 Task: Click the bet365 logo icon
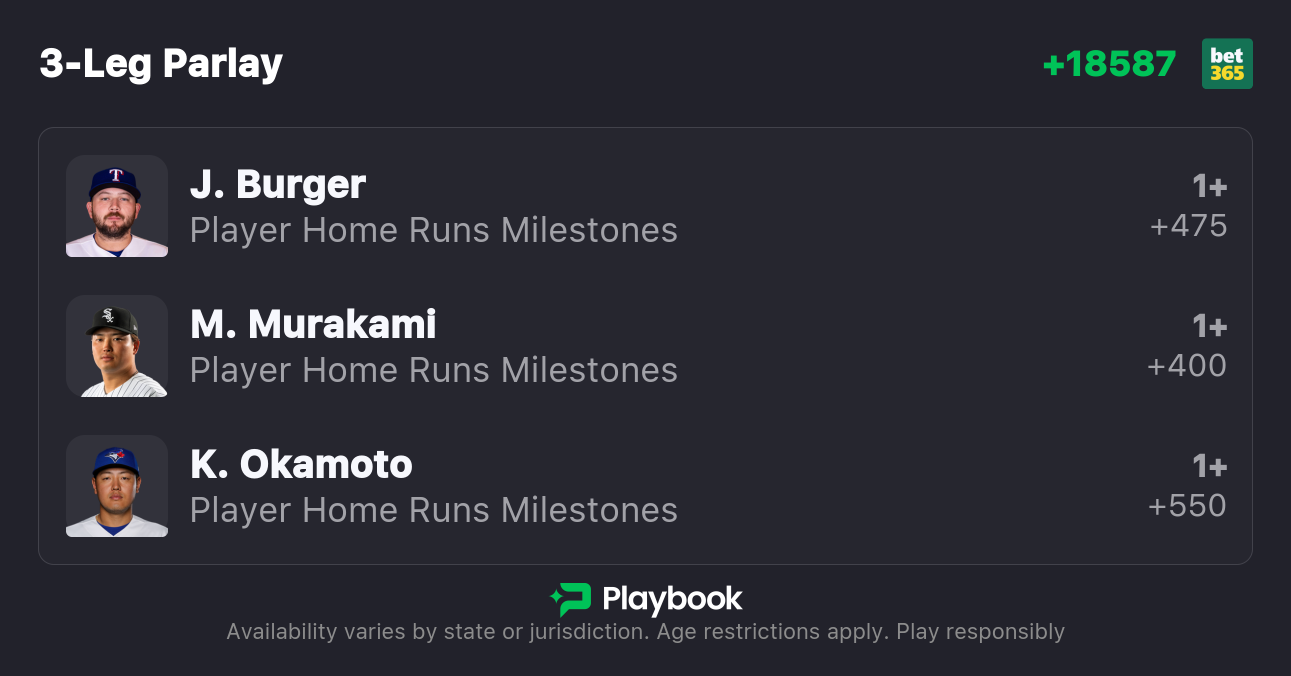point(1227,64)
